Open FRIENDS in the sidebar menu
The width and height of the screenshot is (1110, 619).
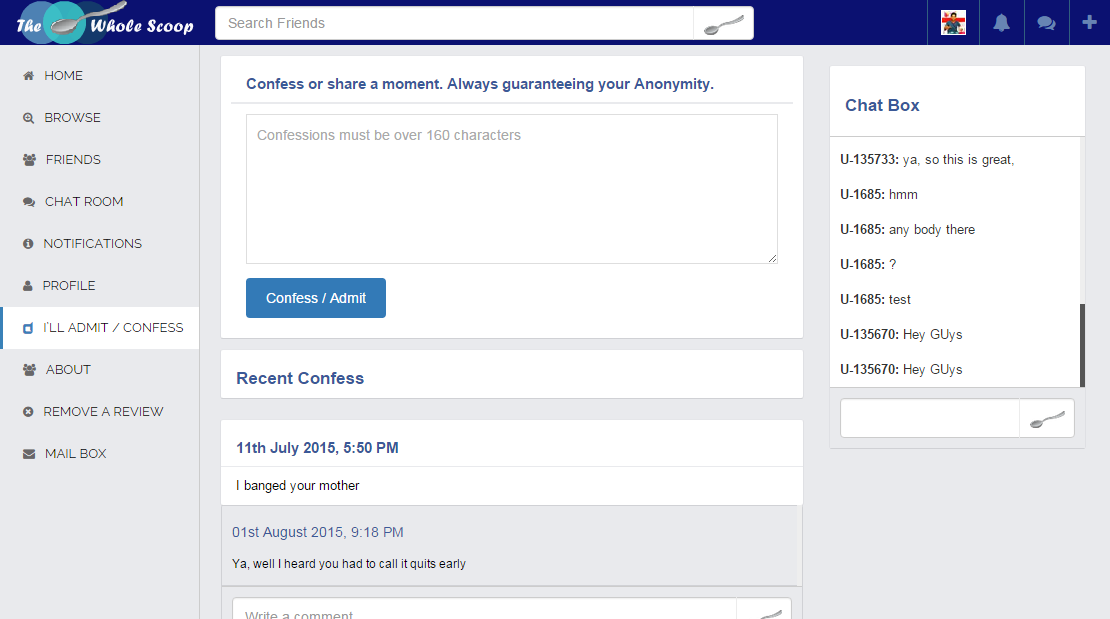click(73, 160)
